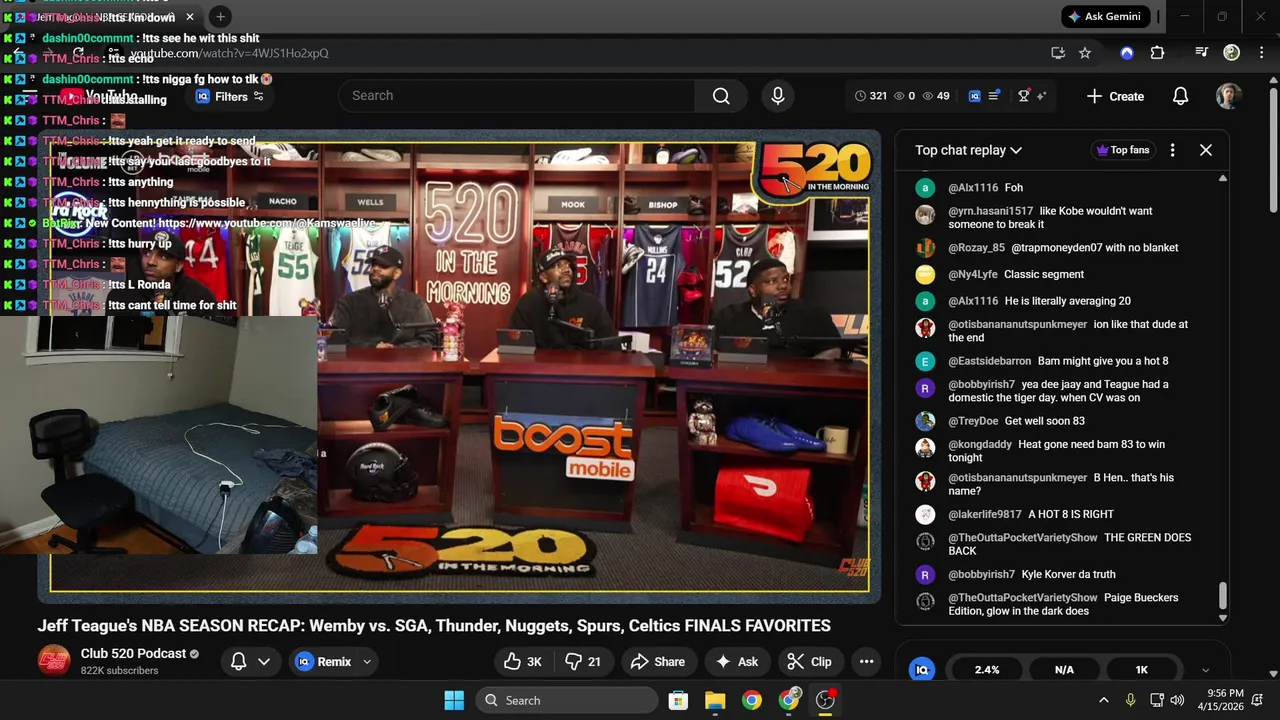The width and height of the screenshot is (1280, 720).
Task: Click Windows taskbar Search box
Action: [x=567, y=700]
